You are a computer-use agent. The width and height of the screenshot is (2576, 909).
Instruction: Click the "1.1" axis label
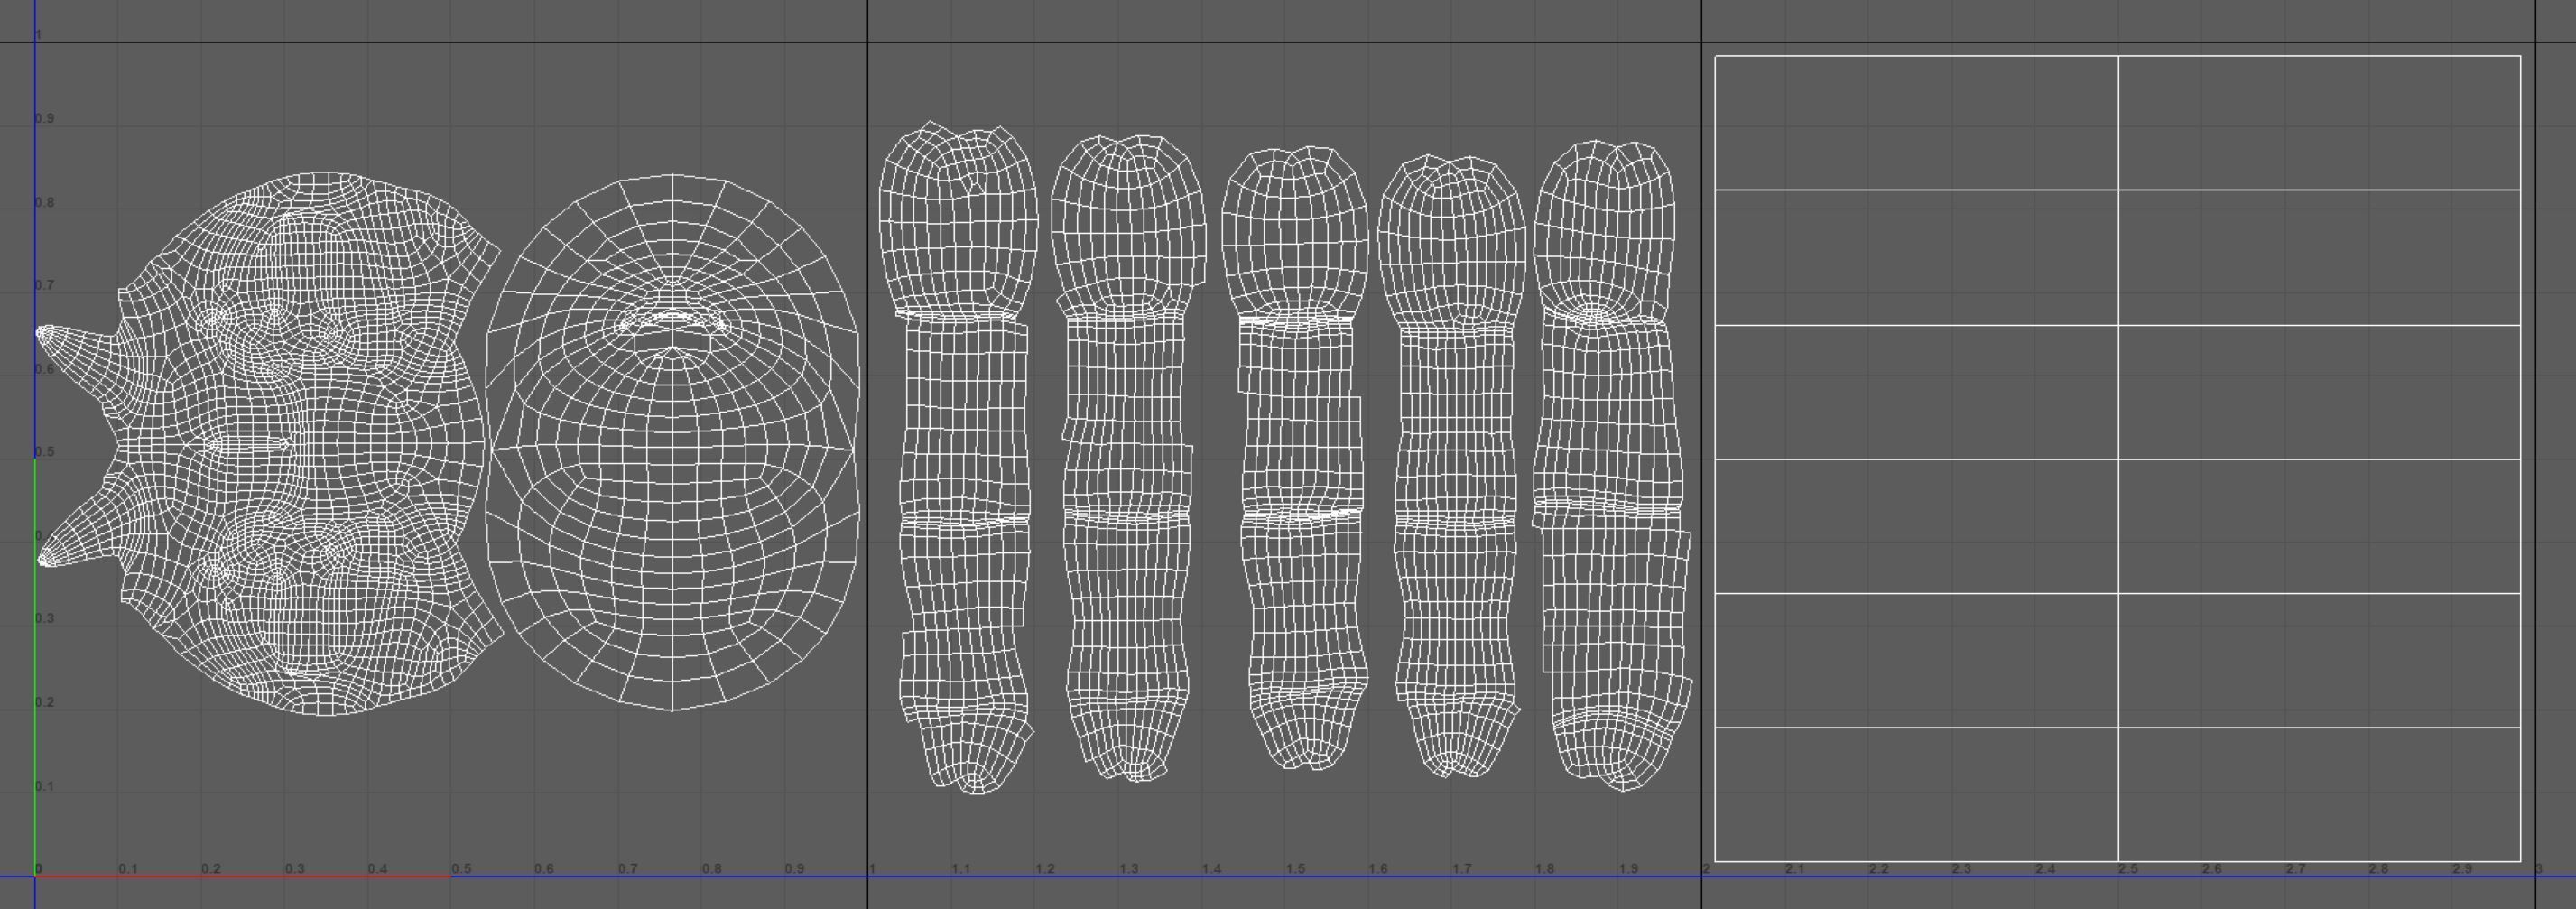pos(960,869)
